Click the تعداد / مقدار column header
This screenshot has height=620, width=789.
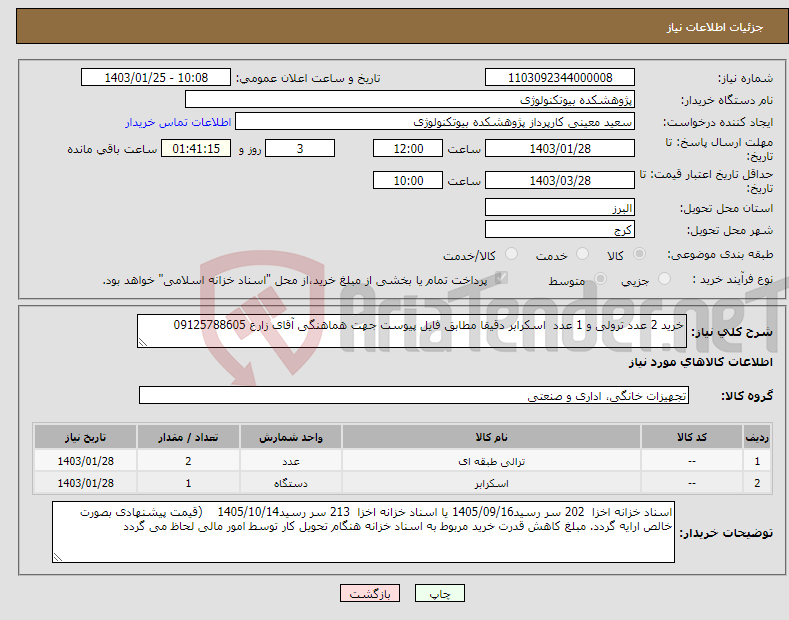coord(188,437)
